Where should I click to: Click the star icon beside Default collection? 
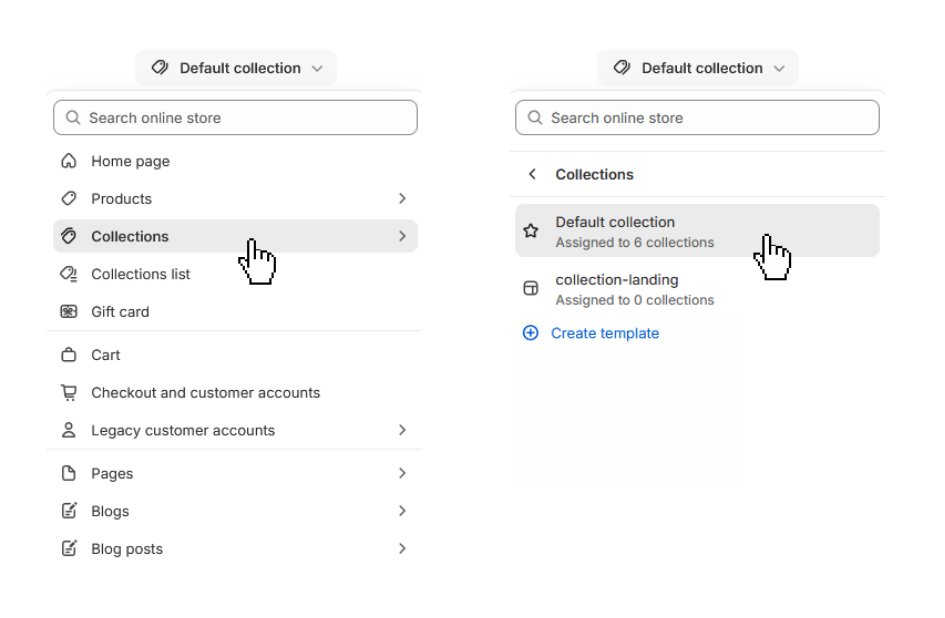click(530, 230)
